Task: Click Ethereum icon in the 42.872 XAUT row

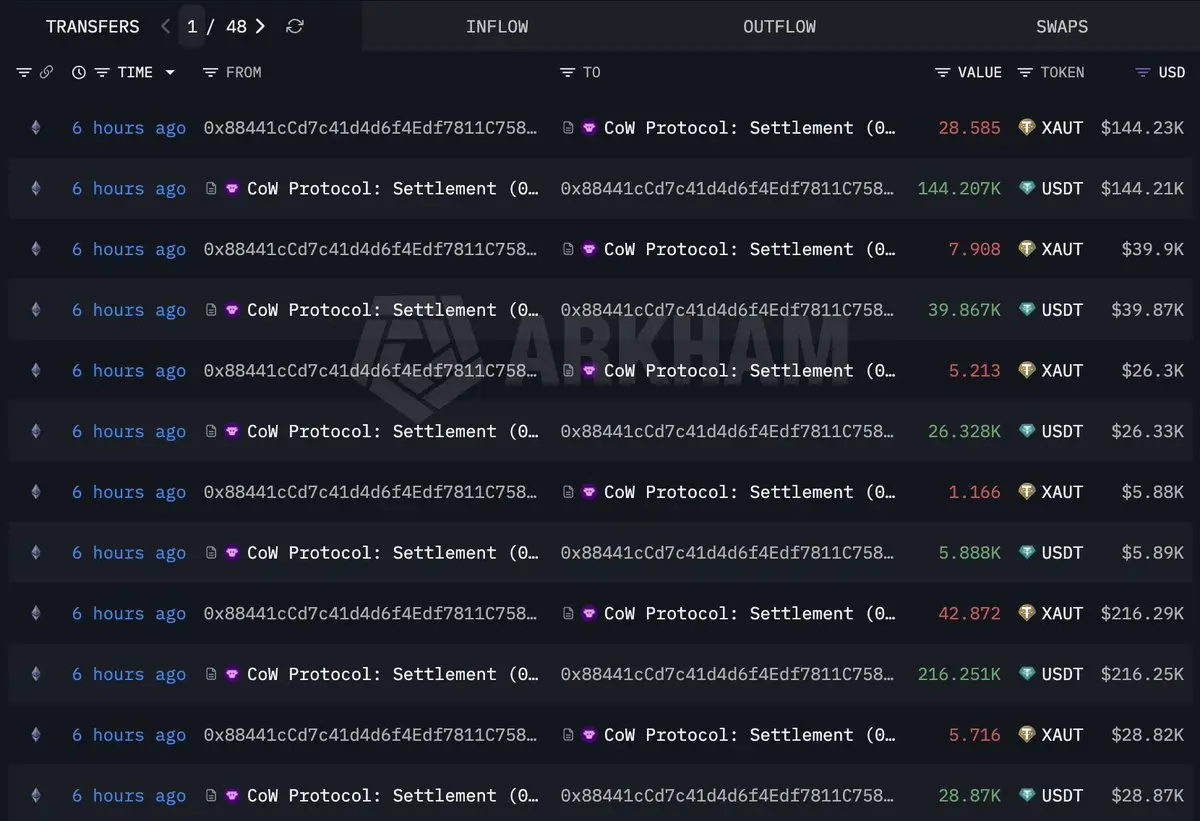Action: [x=36, y=613]
